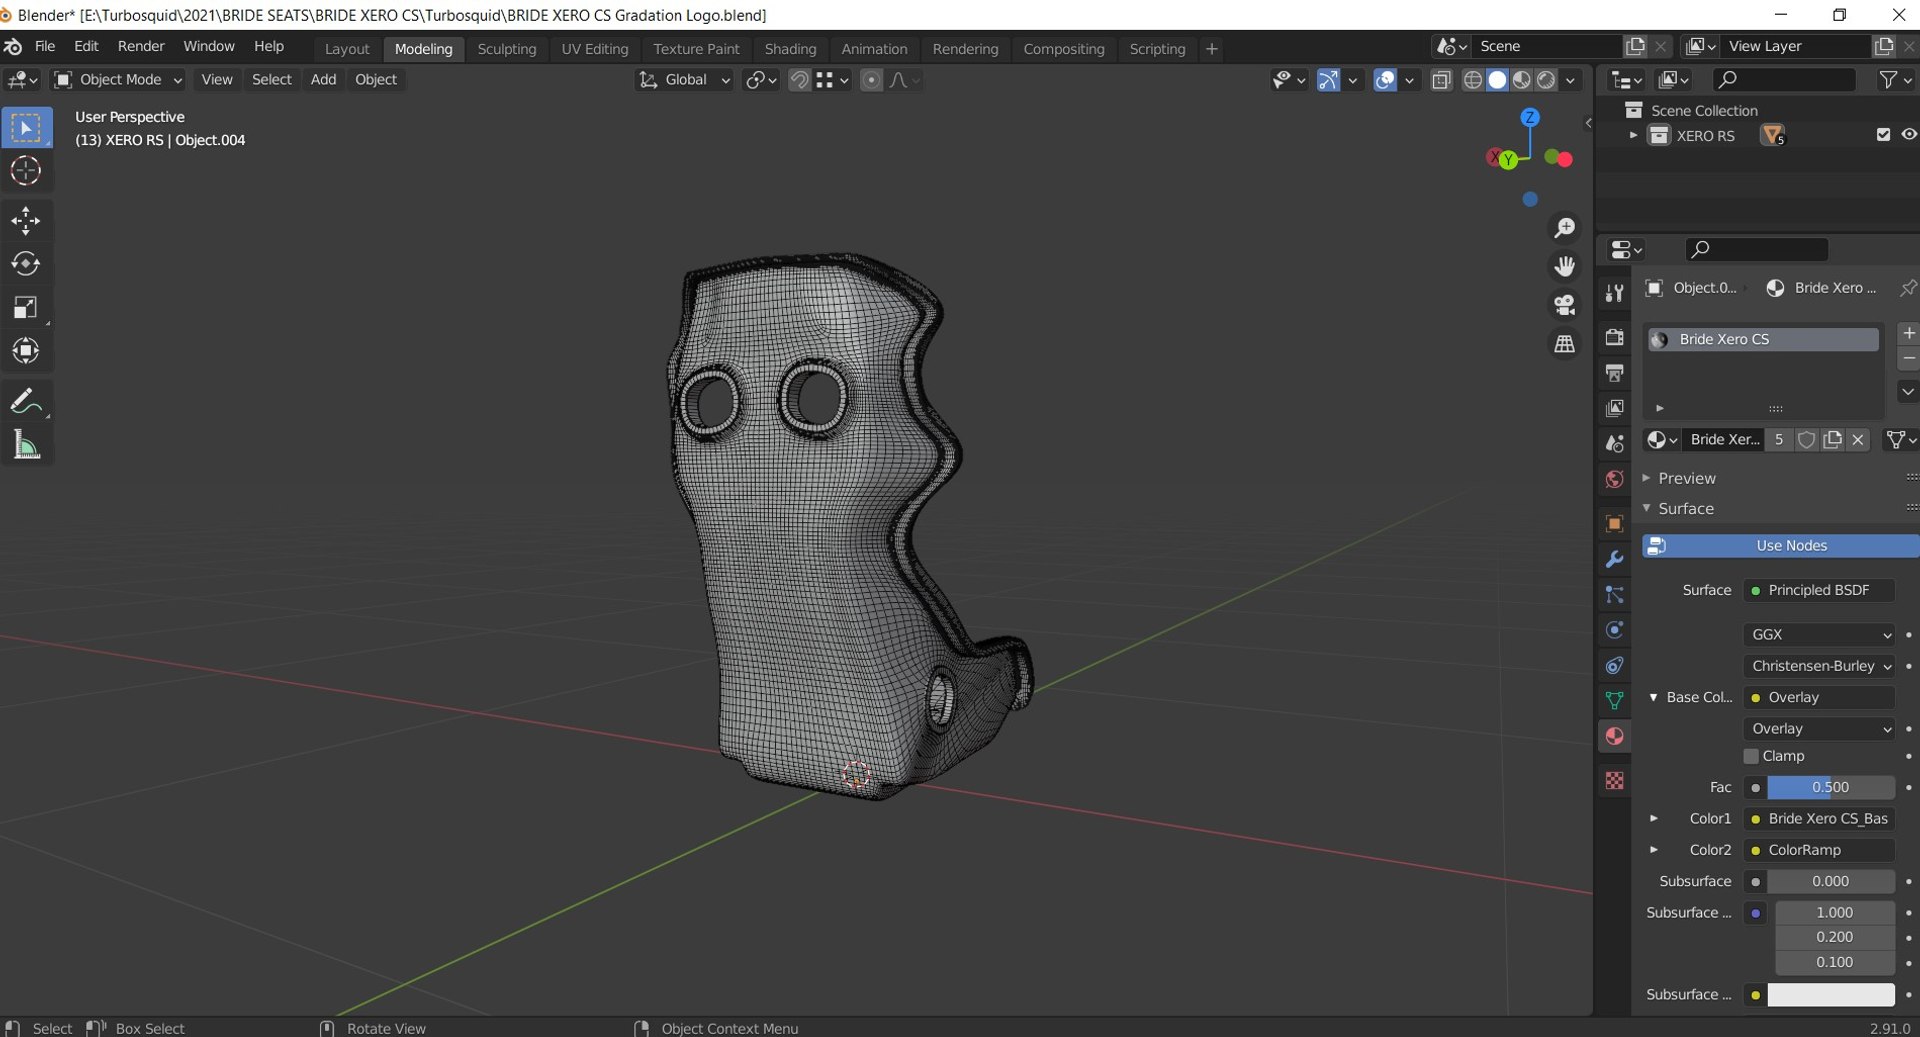Switch the perspective/orthographic grid icon

click(x=1565, y=344)
